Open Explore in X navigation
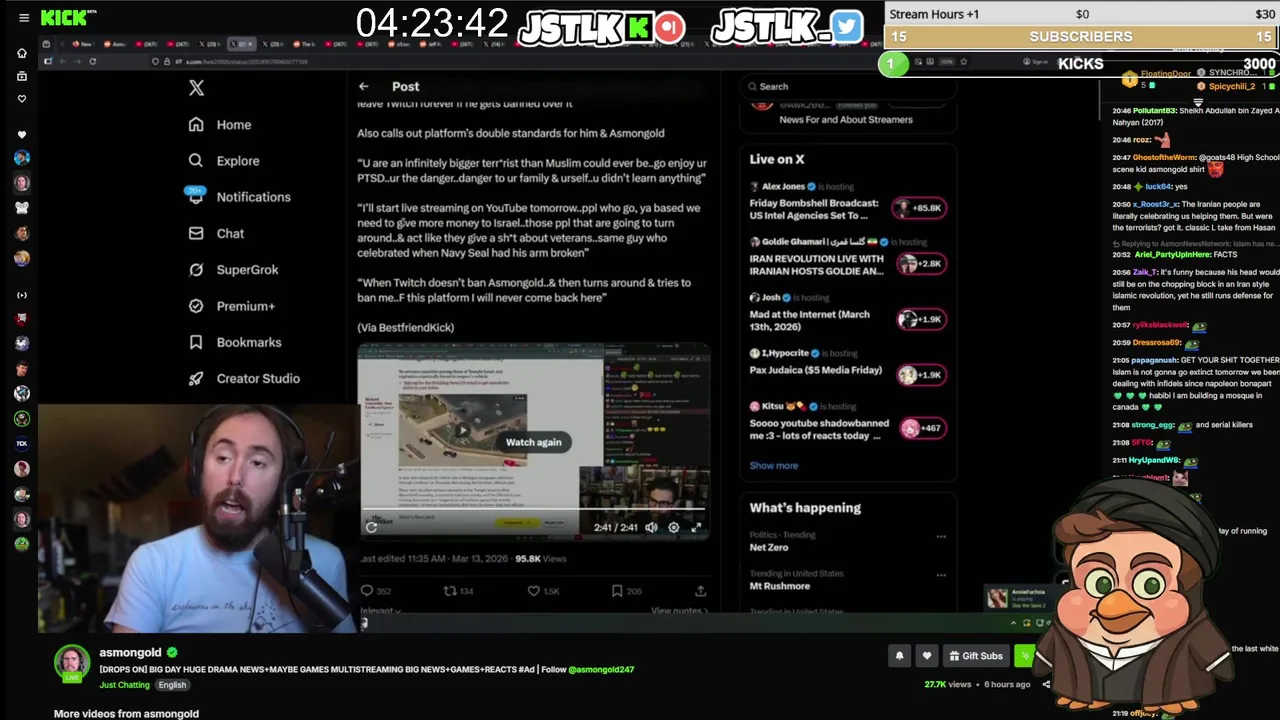This screenshot has height=720, width=1280. pos(224,161)
